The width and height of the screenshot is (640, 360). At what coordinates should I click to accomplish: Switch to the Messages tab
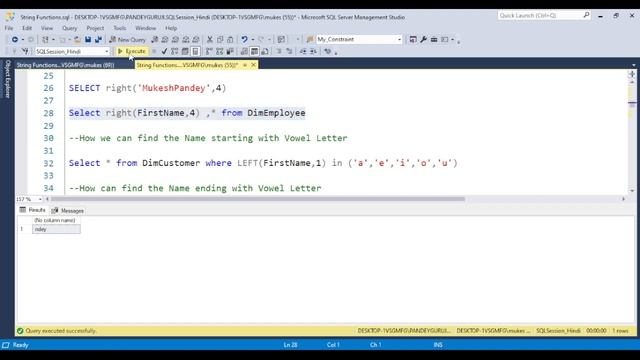pyautogui.click(x=67, y=211)
